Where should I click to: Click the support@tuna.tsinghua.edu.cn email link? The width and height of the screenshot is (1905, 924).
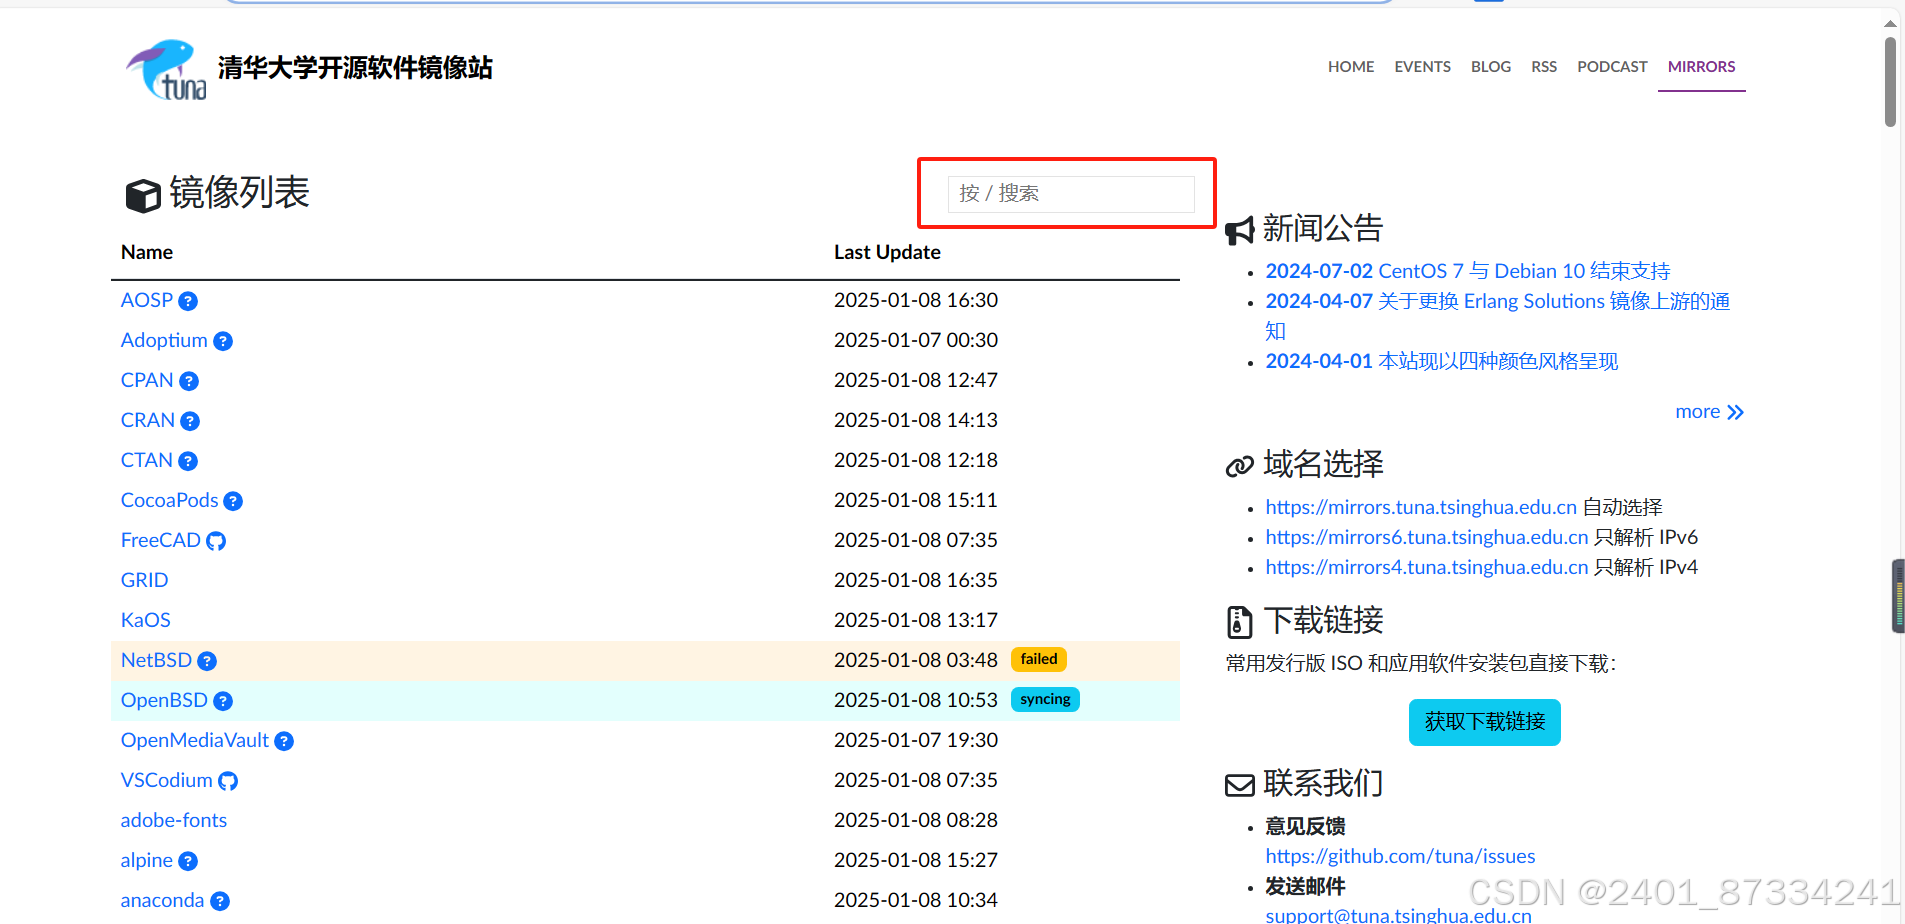[1398, 915]
